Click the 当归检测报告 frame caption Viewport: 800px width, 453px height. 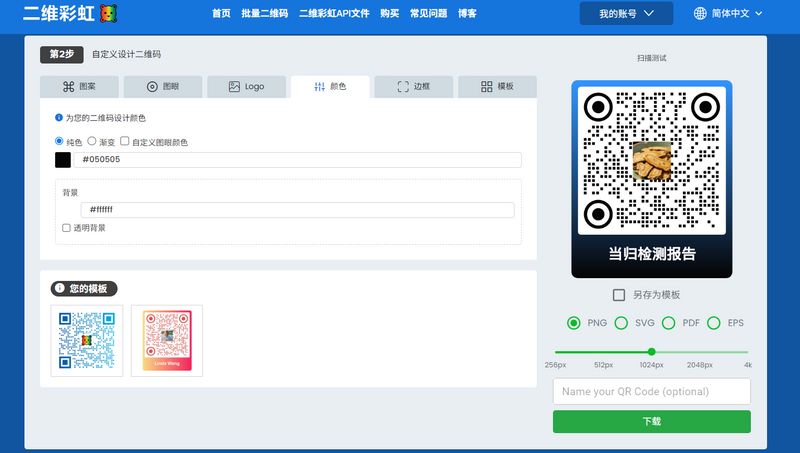(x=652, y=254)
